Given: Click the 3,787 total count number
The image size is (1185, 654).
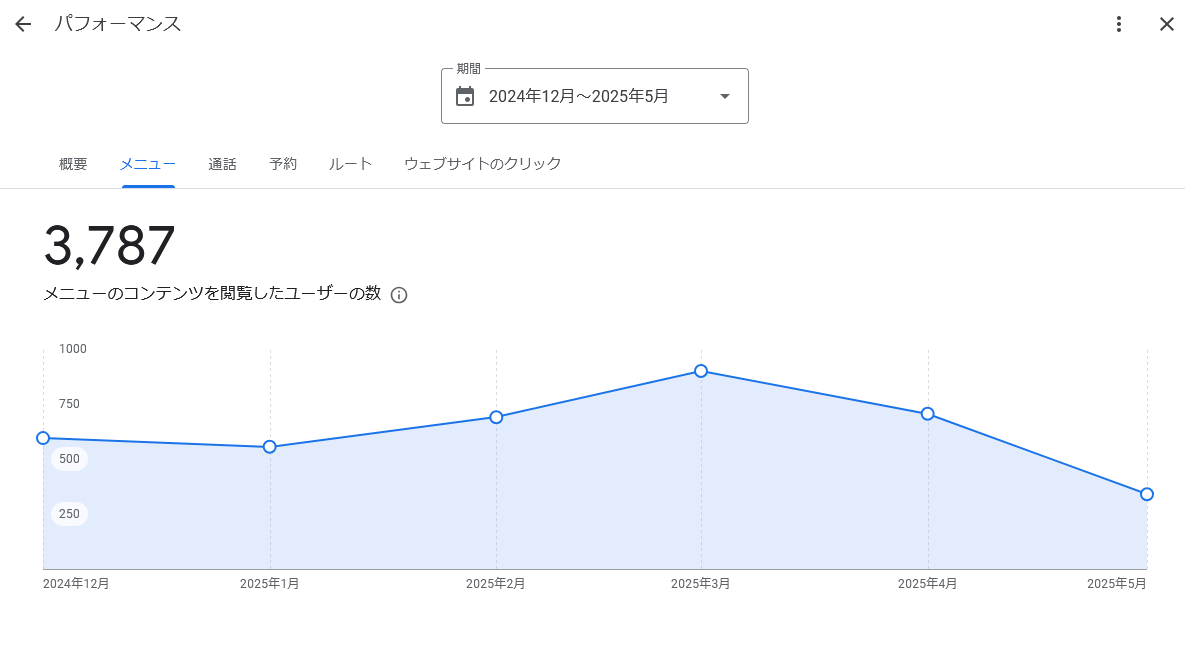Looking at the screenshot, I should pos(110,246).
